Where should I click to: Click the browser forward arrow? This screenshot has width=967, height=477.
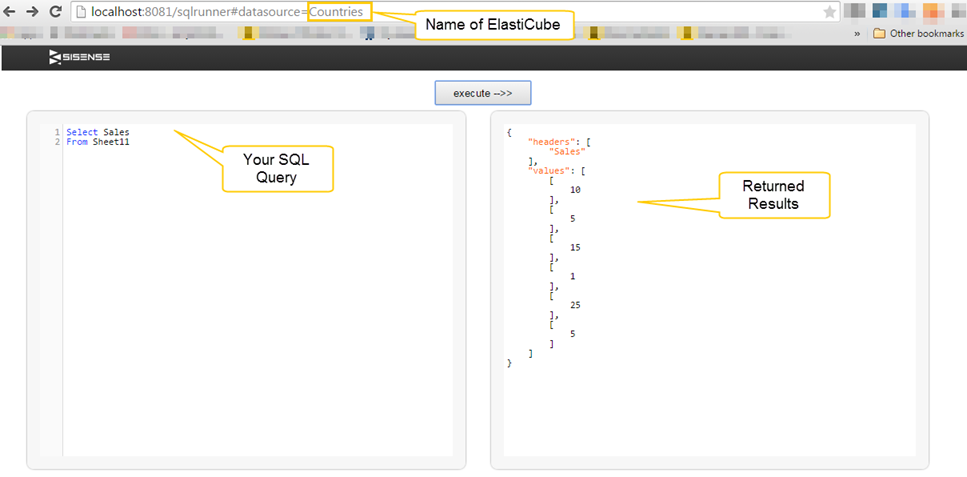point(33,11)
